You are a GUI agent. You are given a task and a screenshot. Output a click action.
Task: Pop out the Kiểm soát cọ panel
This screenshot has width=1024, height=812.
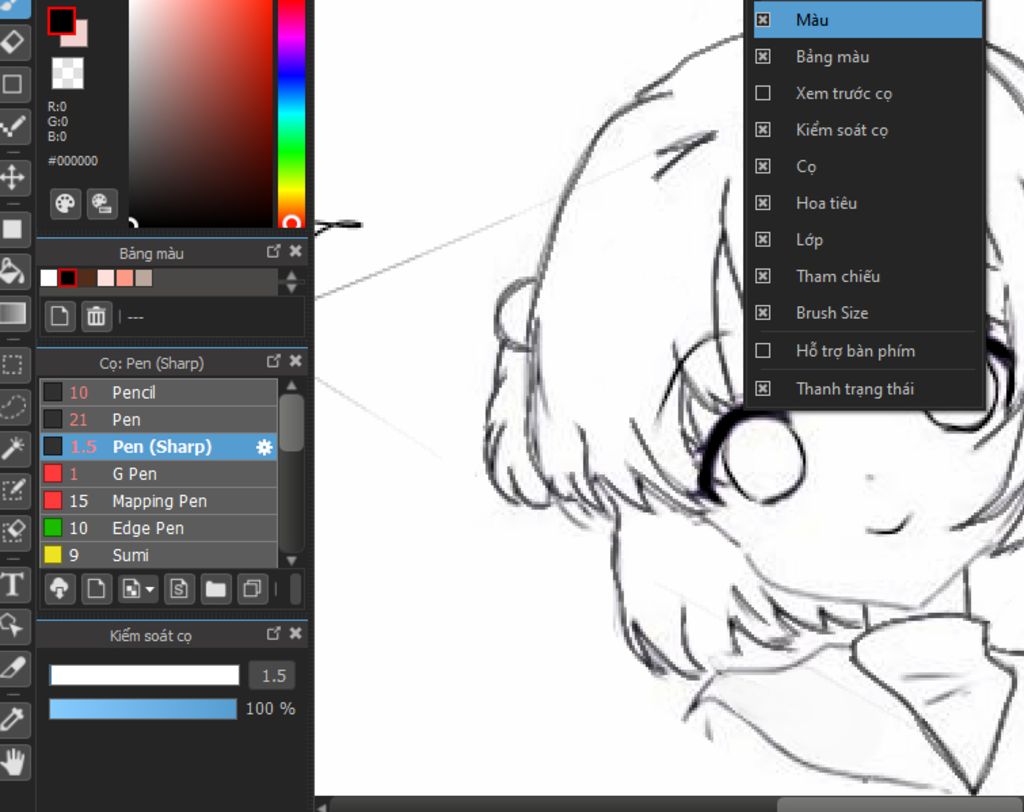274,633
